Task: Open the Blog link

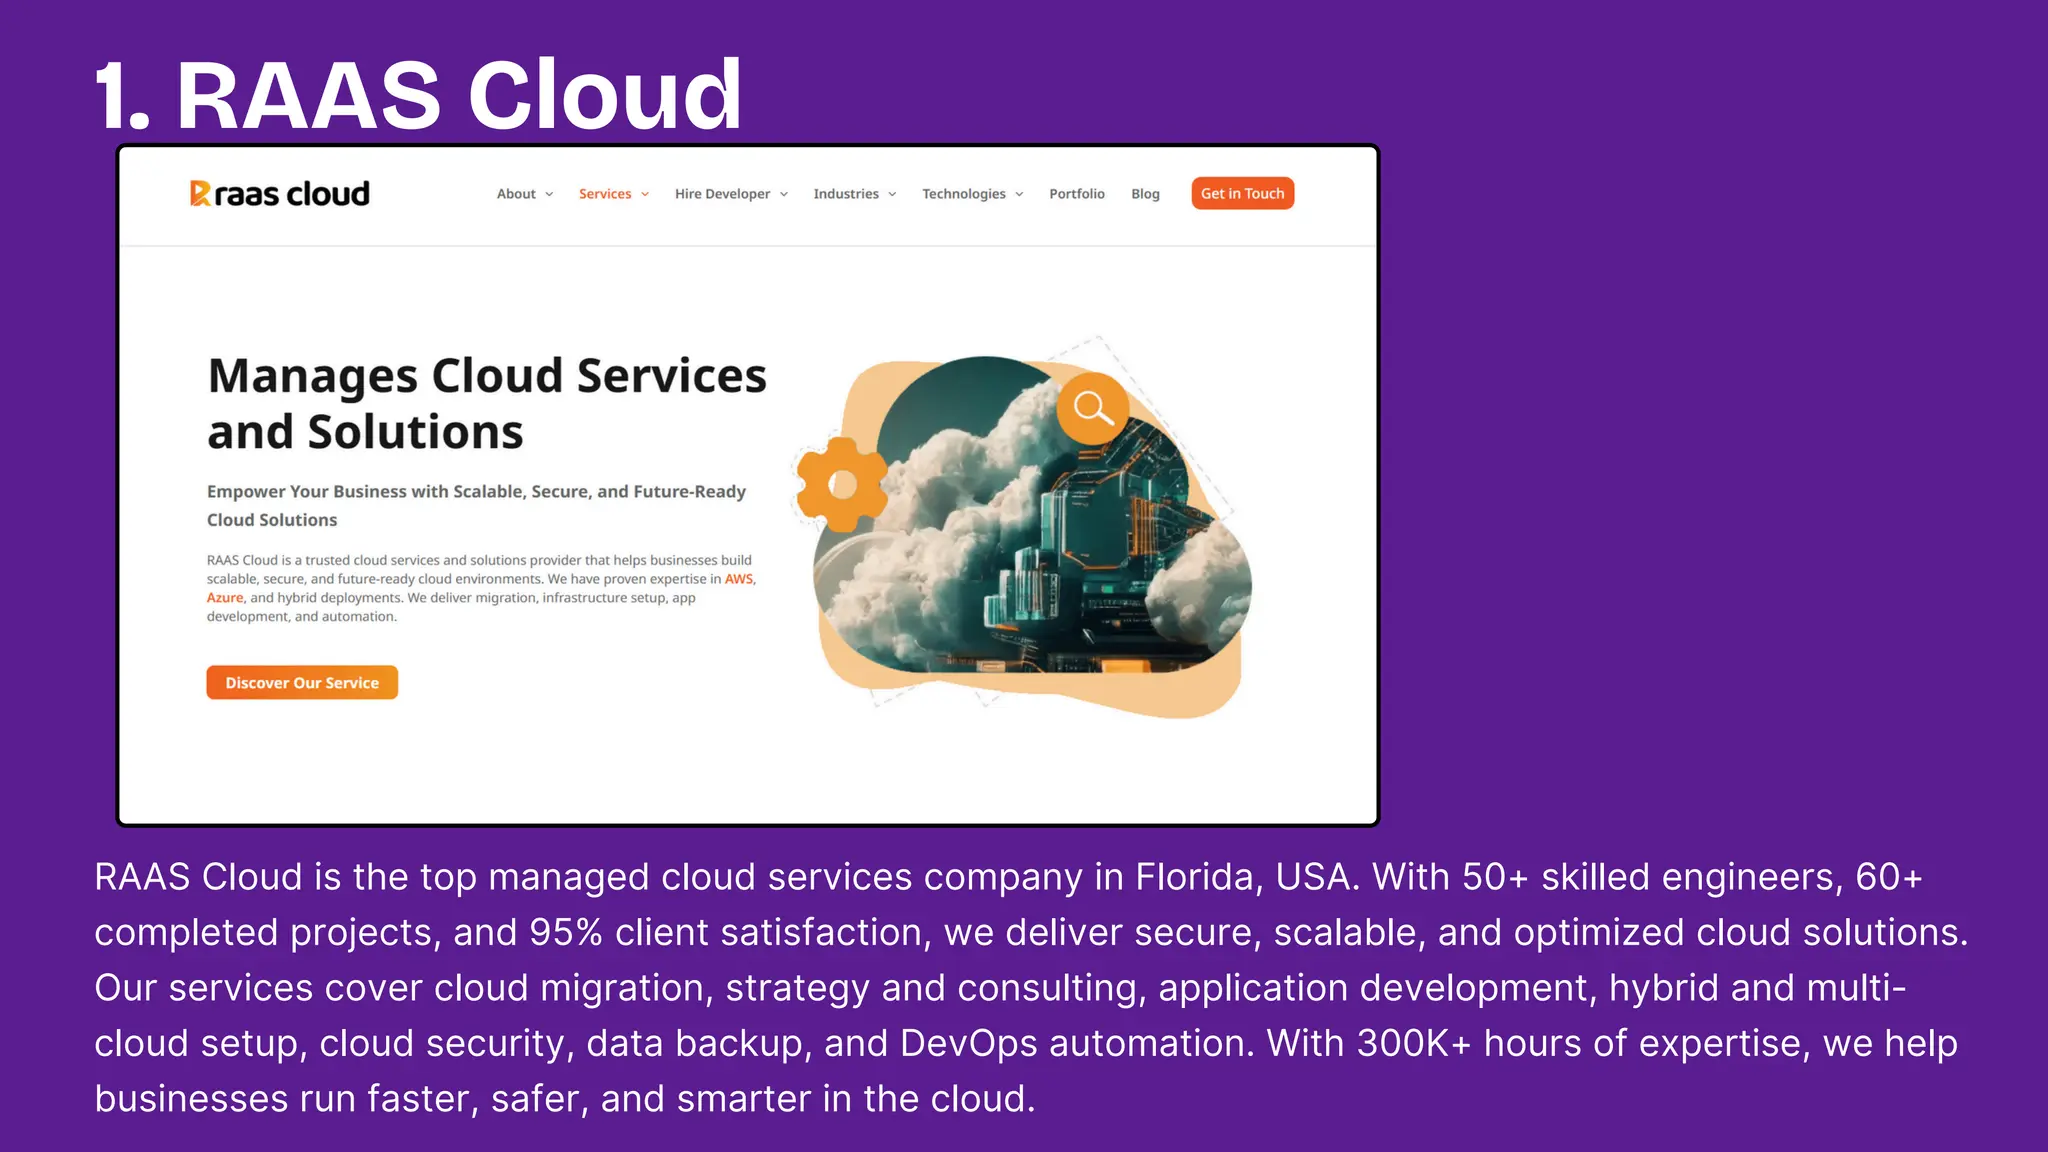Action: (1145, 194)
